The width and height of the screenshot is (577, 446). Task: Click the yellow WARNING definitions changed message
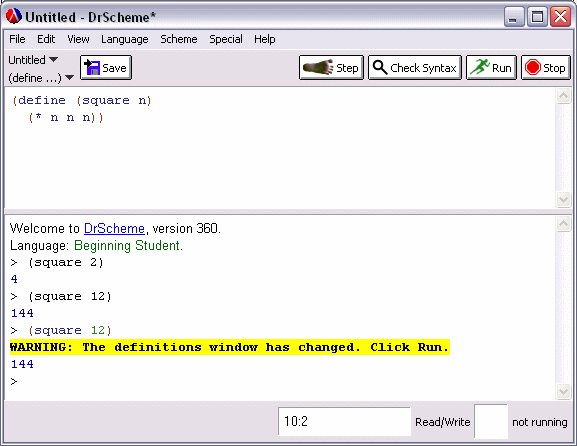point(230,347)
